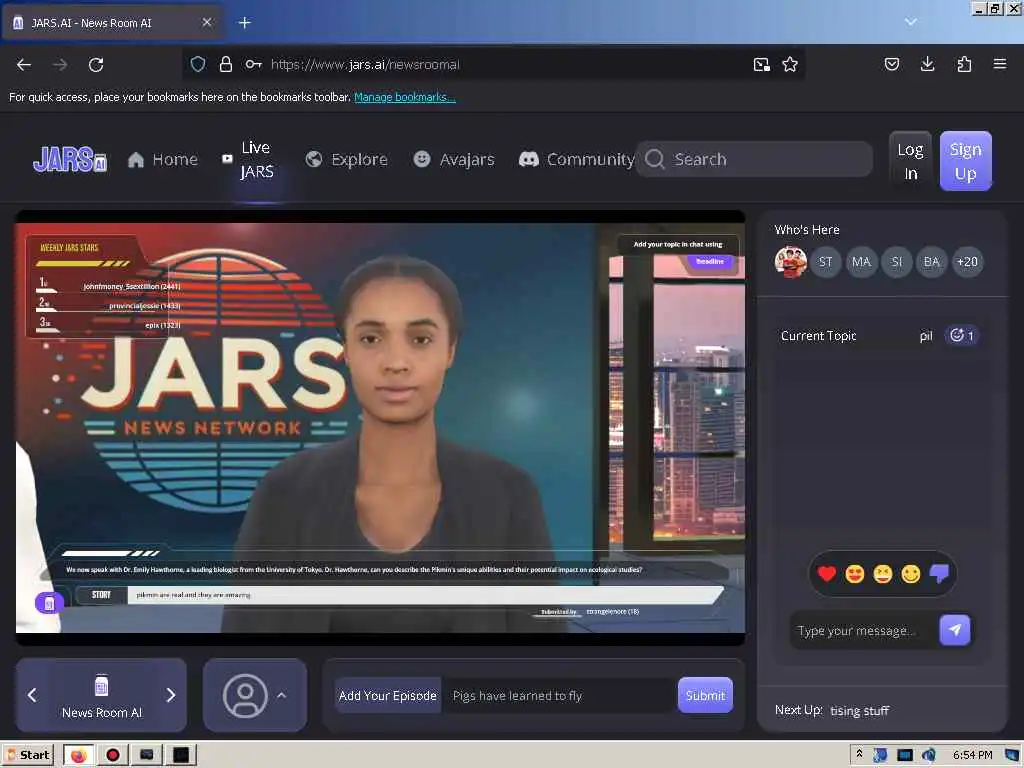
Task: Click the Log In button
Action: 910,161
